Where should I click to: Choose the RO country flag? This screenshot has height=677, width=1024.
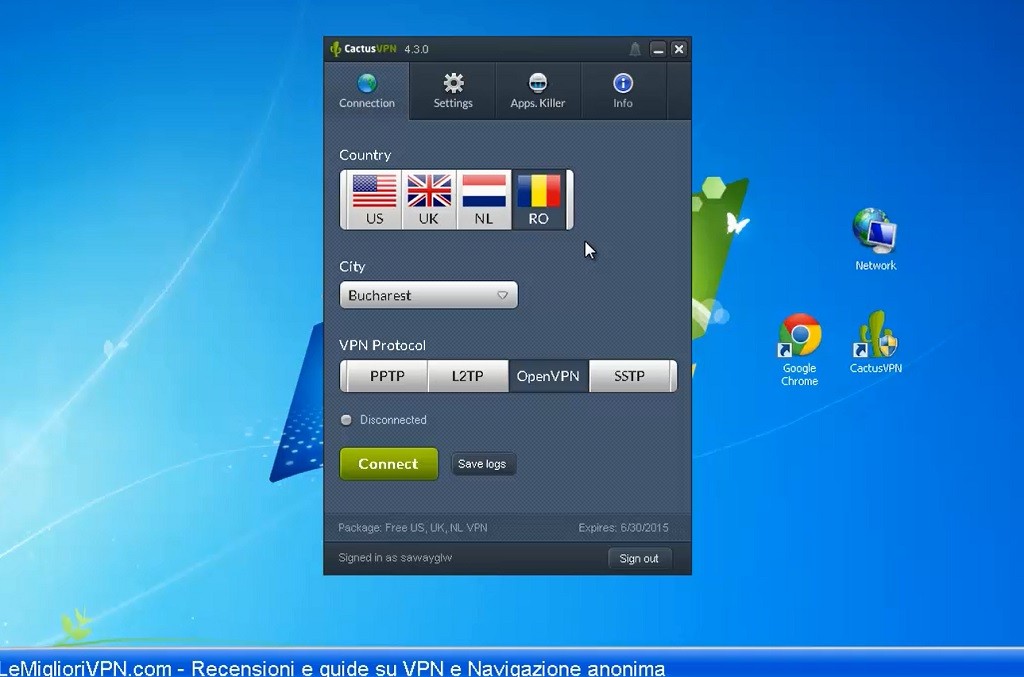[x=538, y=200]
